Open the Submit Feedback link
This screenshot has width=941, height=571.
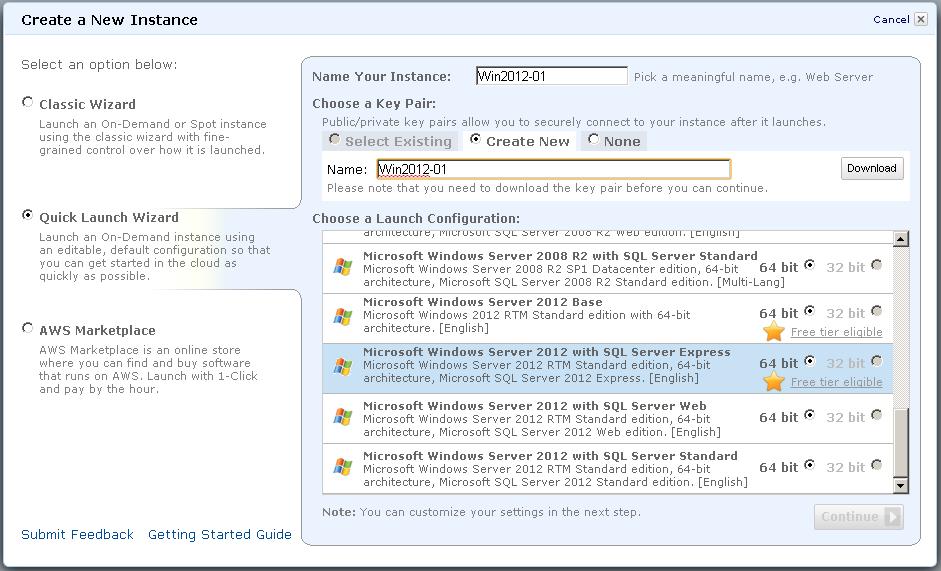(77, 535)
